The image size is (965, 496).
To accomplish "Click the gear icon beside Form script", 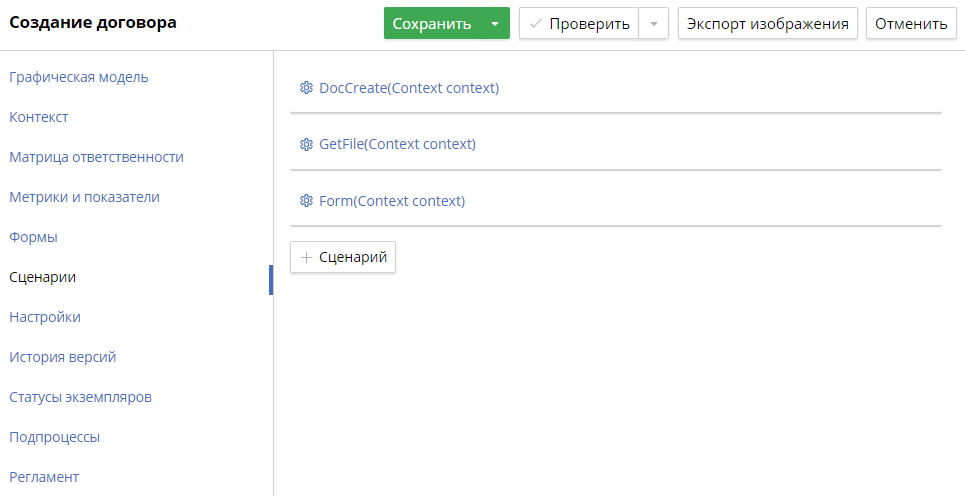I will [306, 201].
